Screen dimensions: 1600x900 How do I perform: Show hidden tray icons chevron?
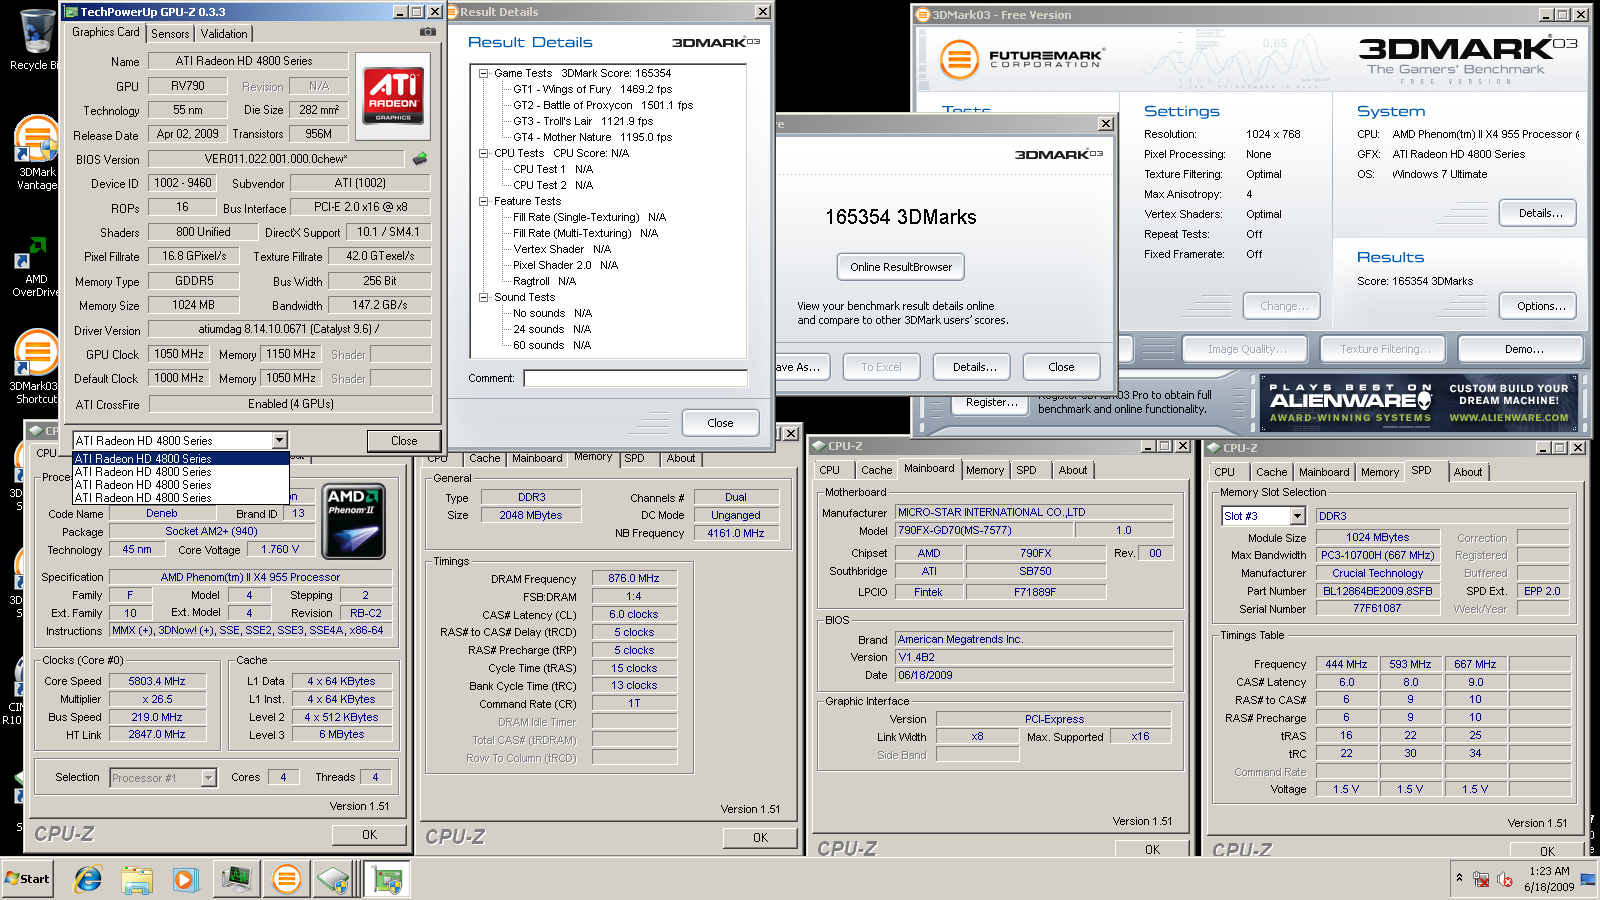coord(1459,878)
